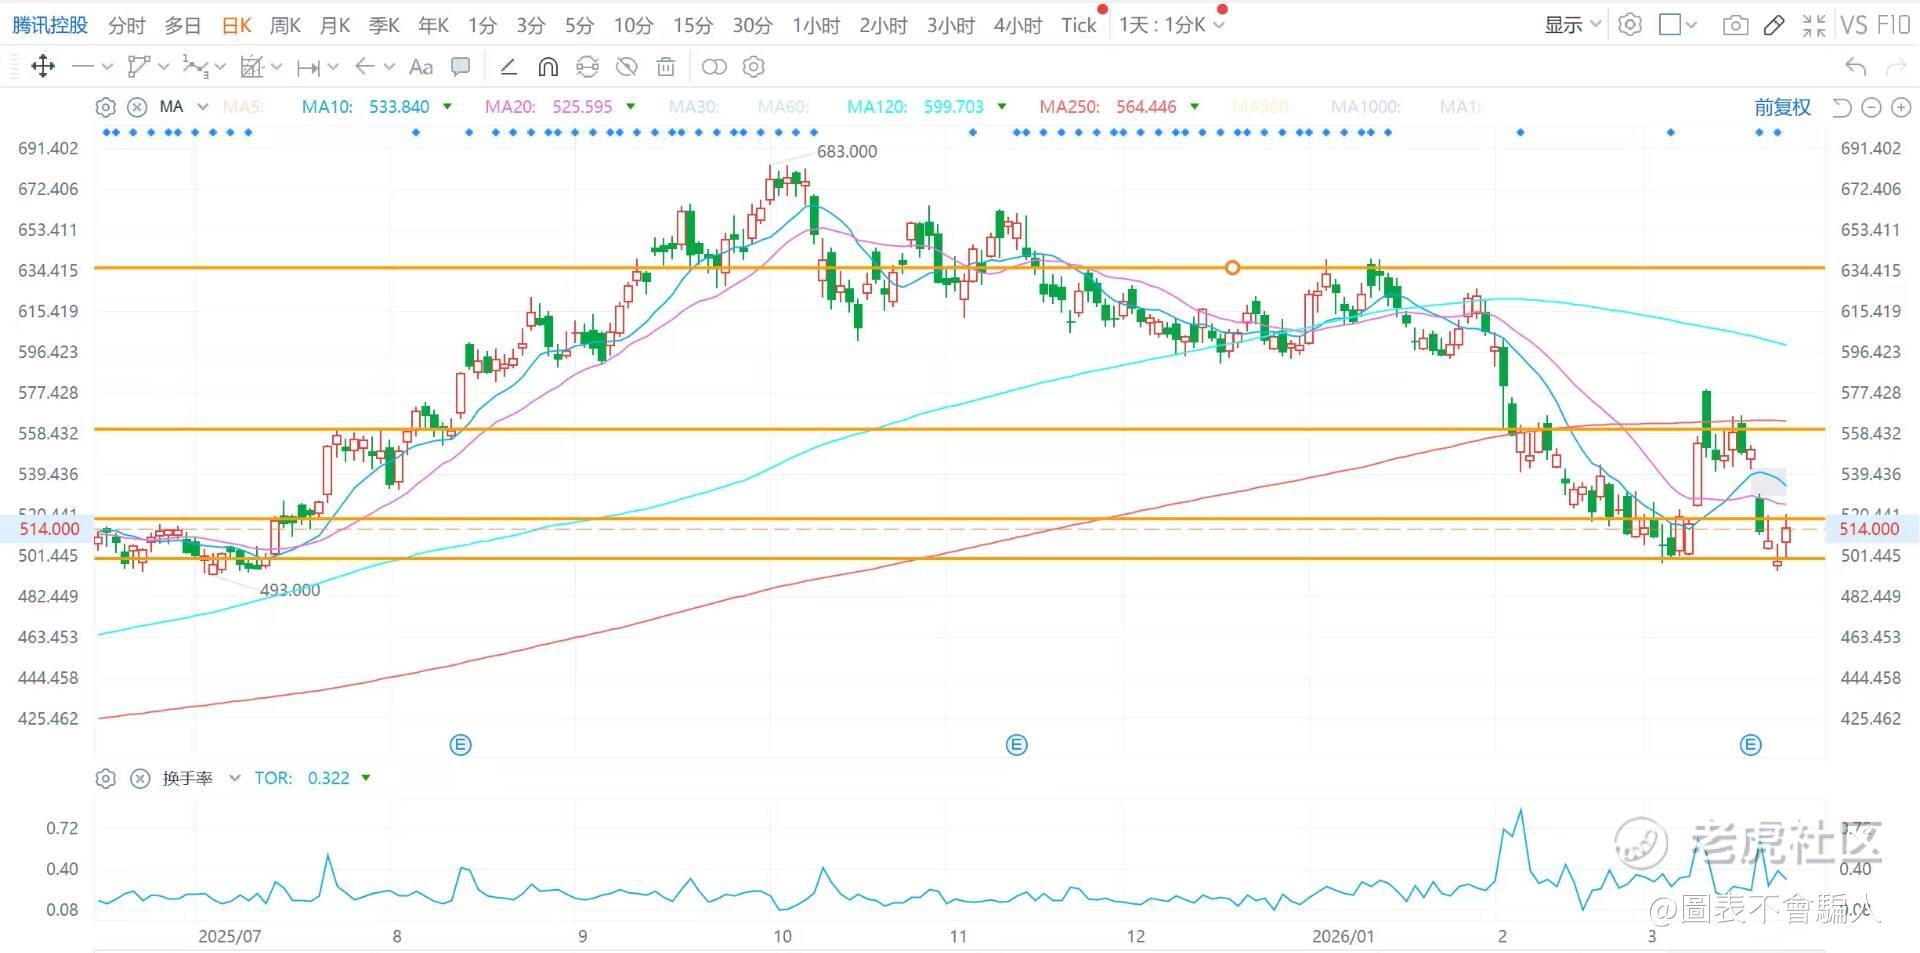This screenshot has width=1920, height=953.
Task: Toggle the faded MA30 line
Action: 693,107
